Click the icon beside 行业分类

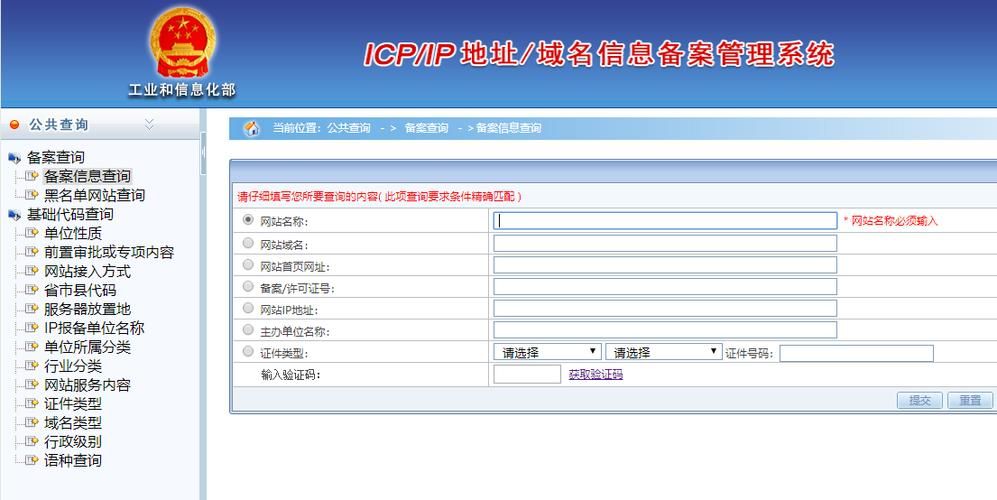pyautogui.click(x=32, y=366)
